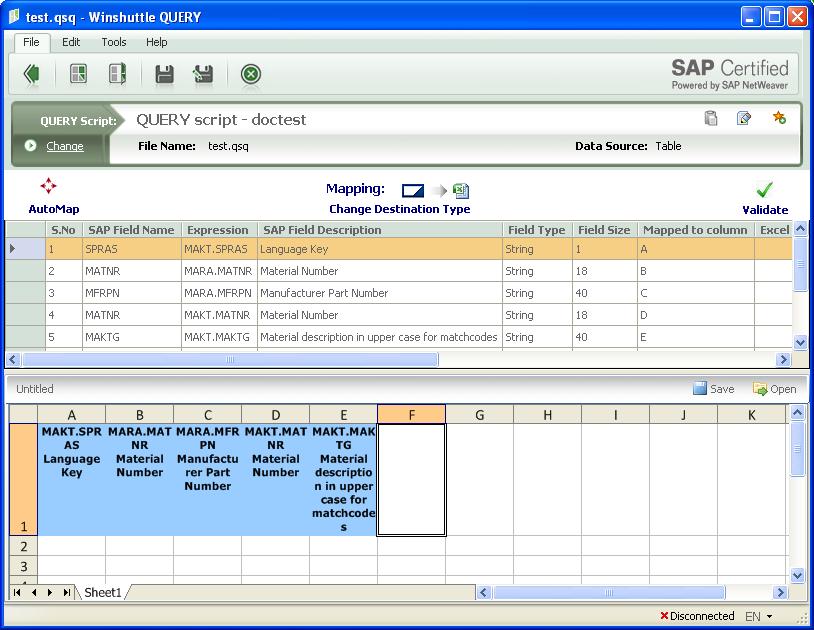
Task: Click the MFRPN field name cell
Action: 132,293
